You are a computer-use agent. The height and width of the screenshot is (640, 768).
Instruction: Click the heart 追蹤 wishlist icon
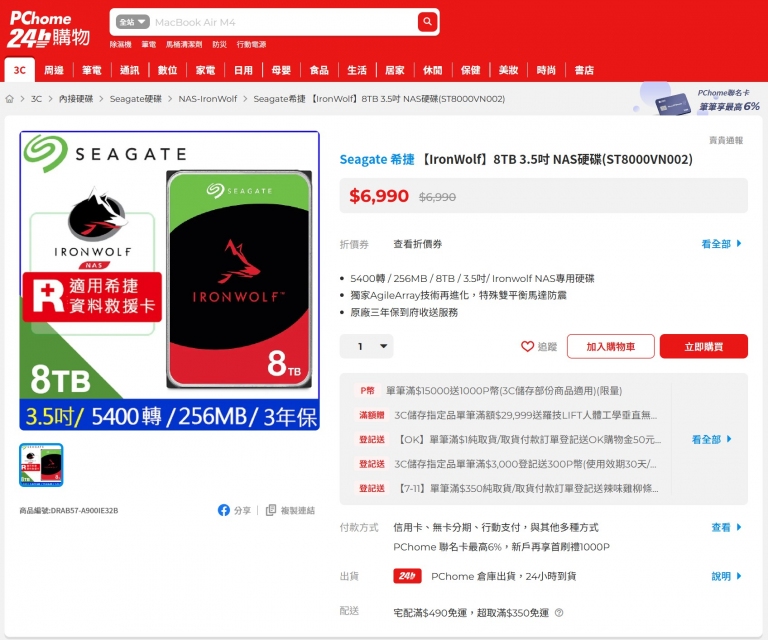coord(527,346)
